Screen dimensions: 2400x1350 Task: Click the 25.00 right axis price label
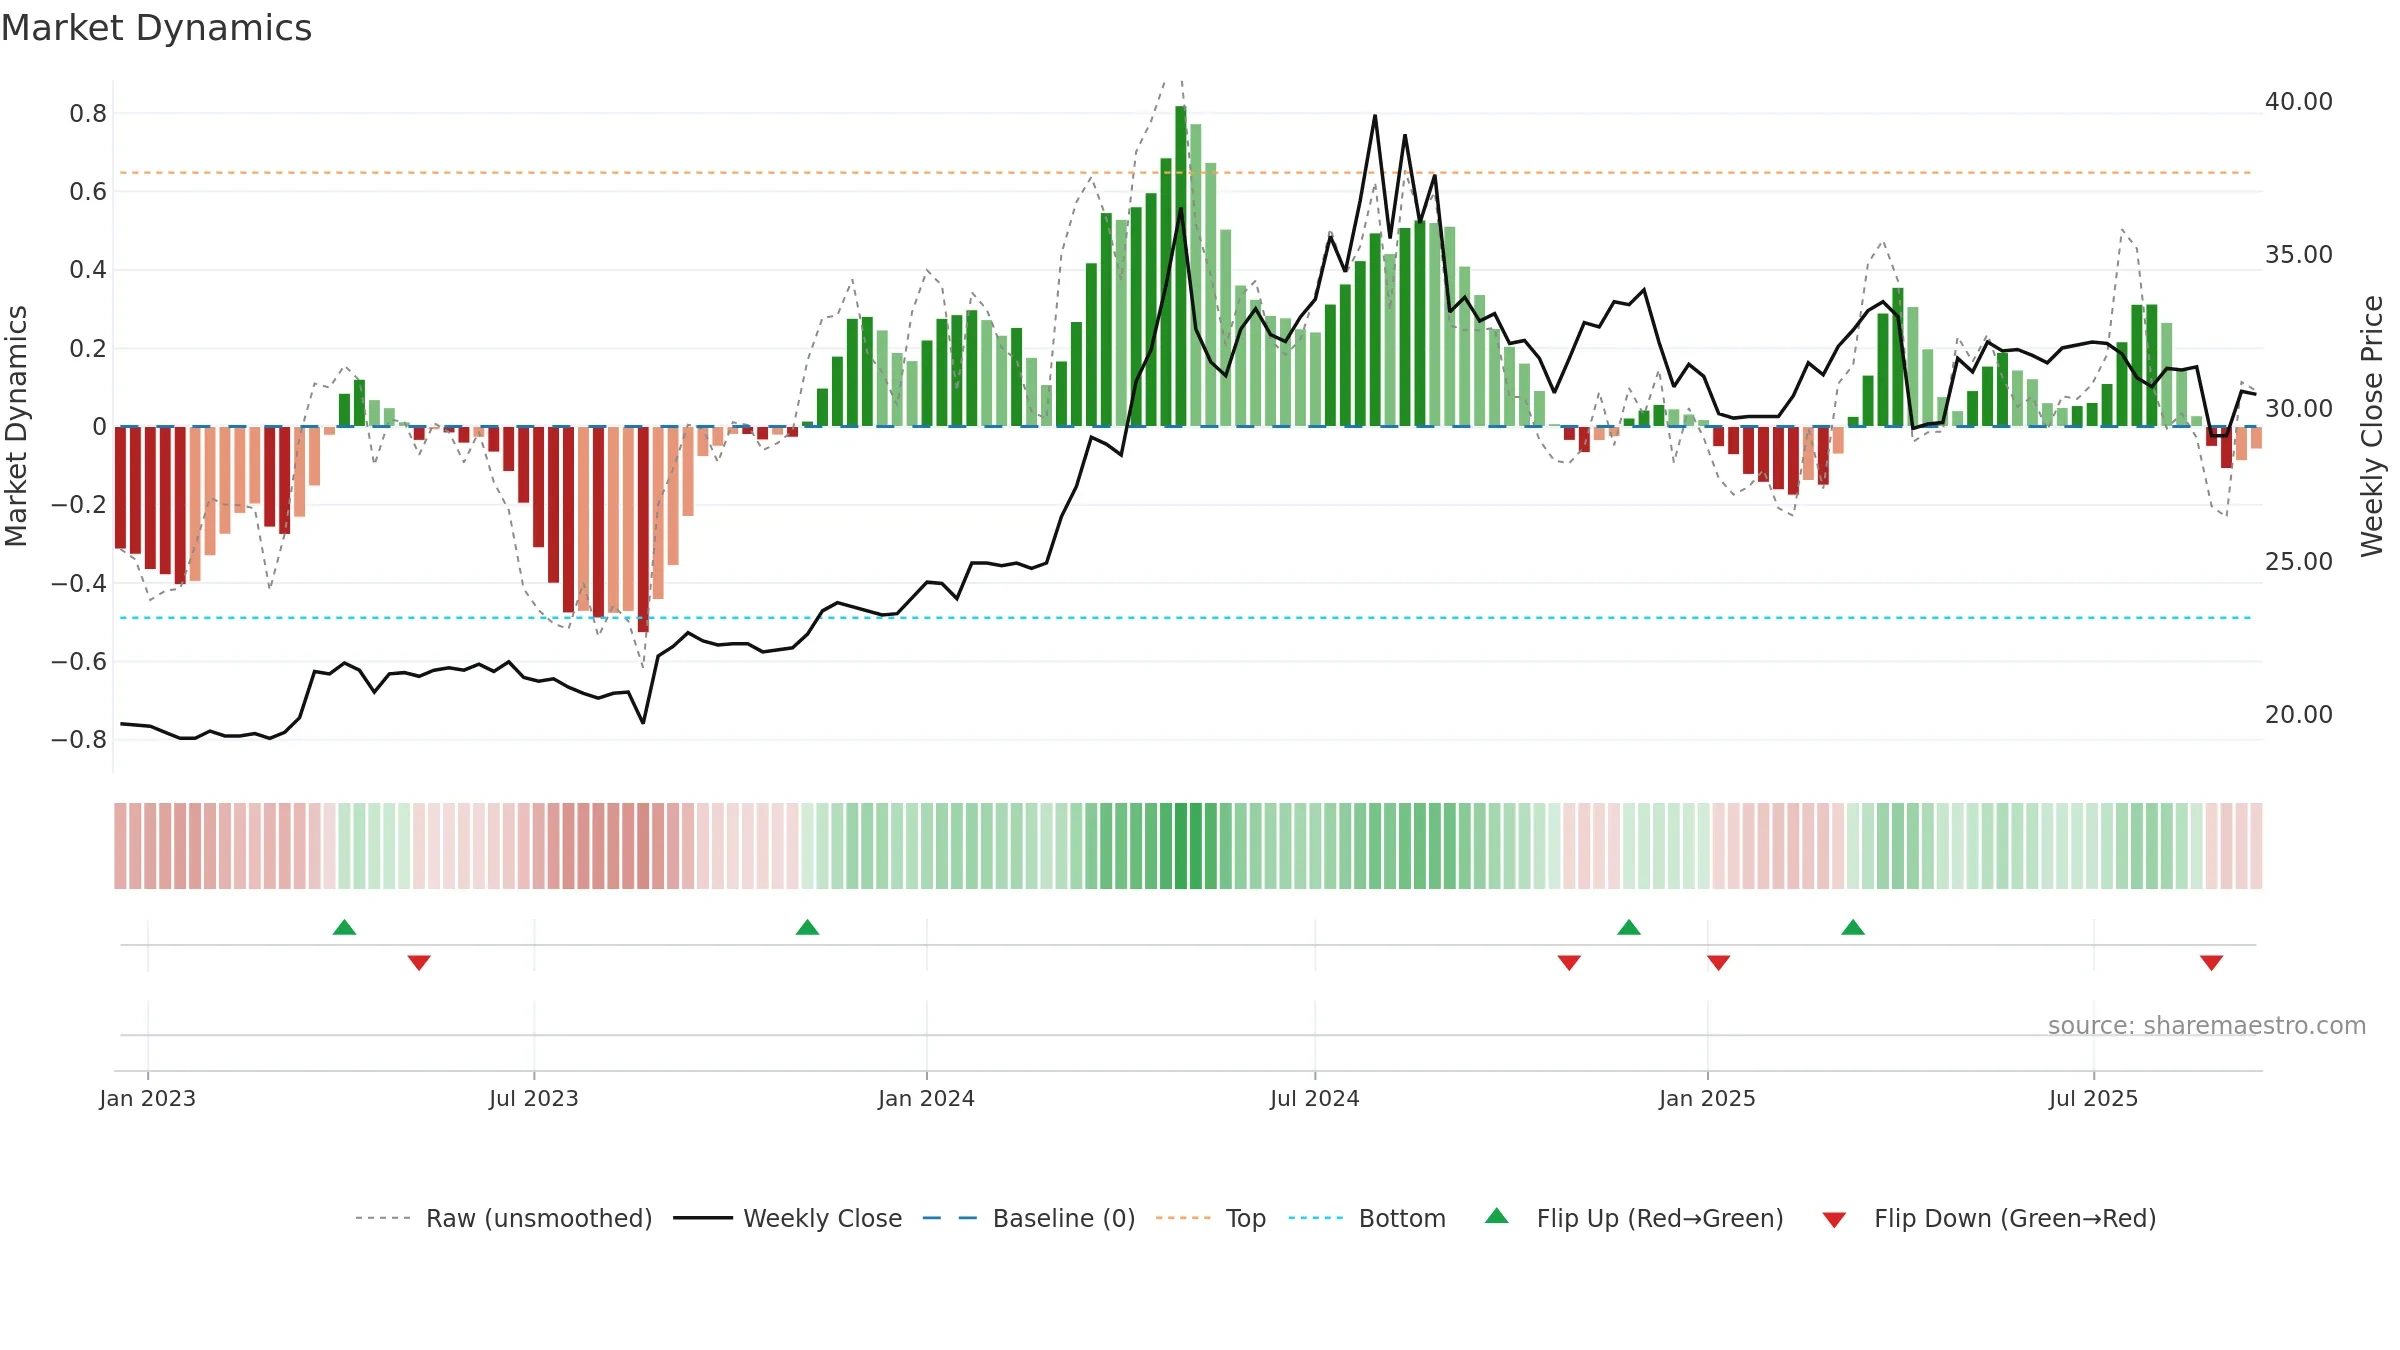tap(2299, 562)
